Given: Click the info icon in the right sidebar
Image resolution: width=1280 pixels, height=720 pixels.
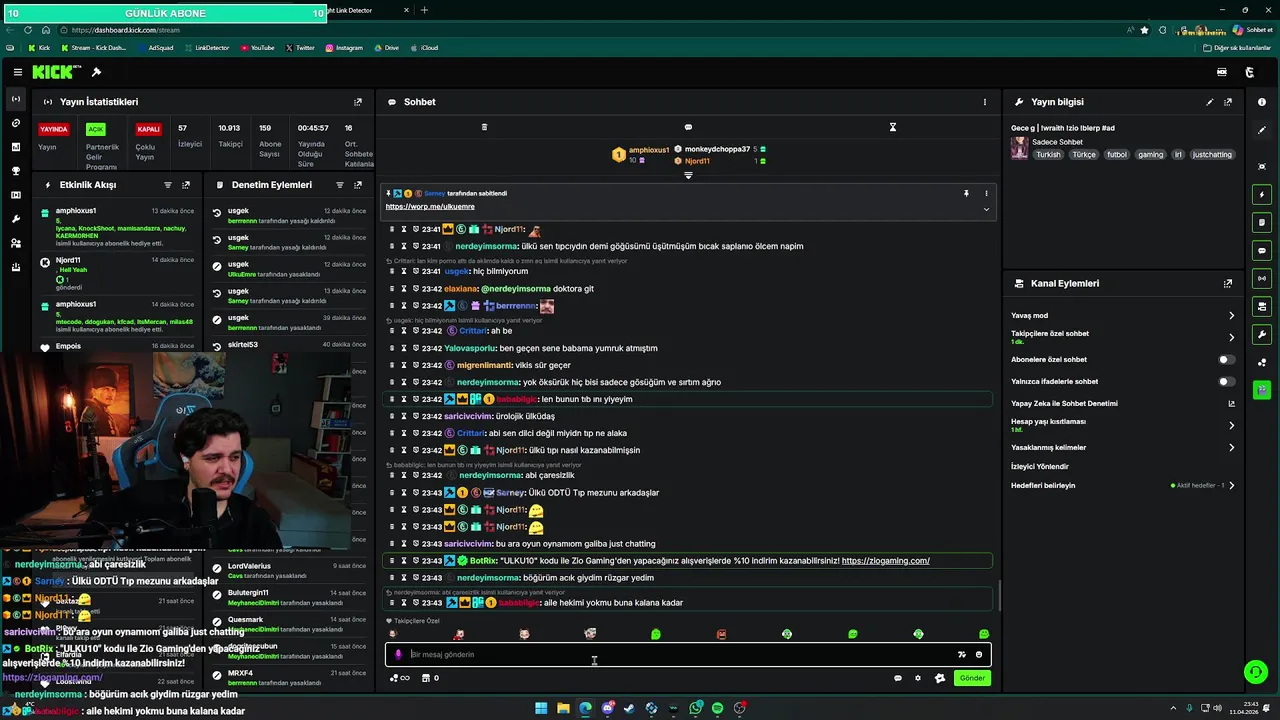Looking at the screenshot, I should [1262, 102].
